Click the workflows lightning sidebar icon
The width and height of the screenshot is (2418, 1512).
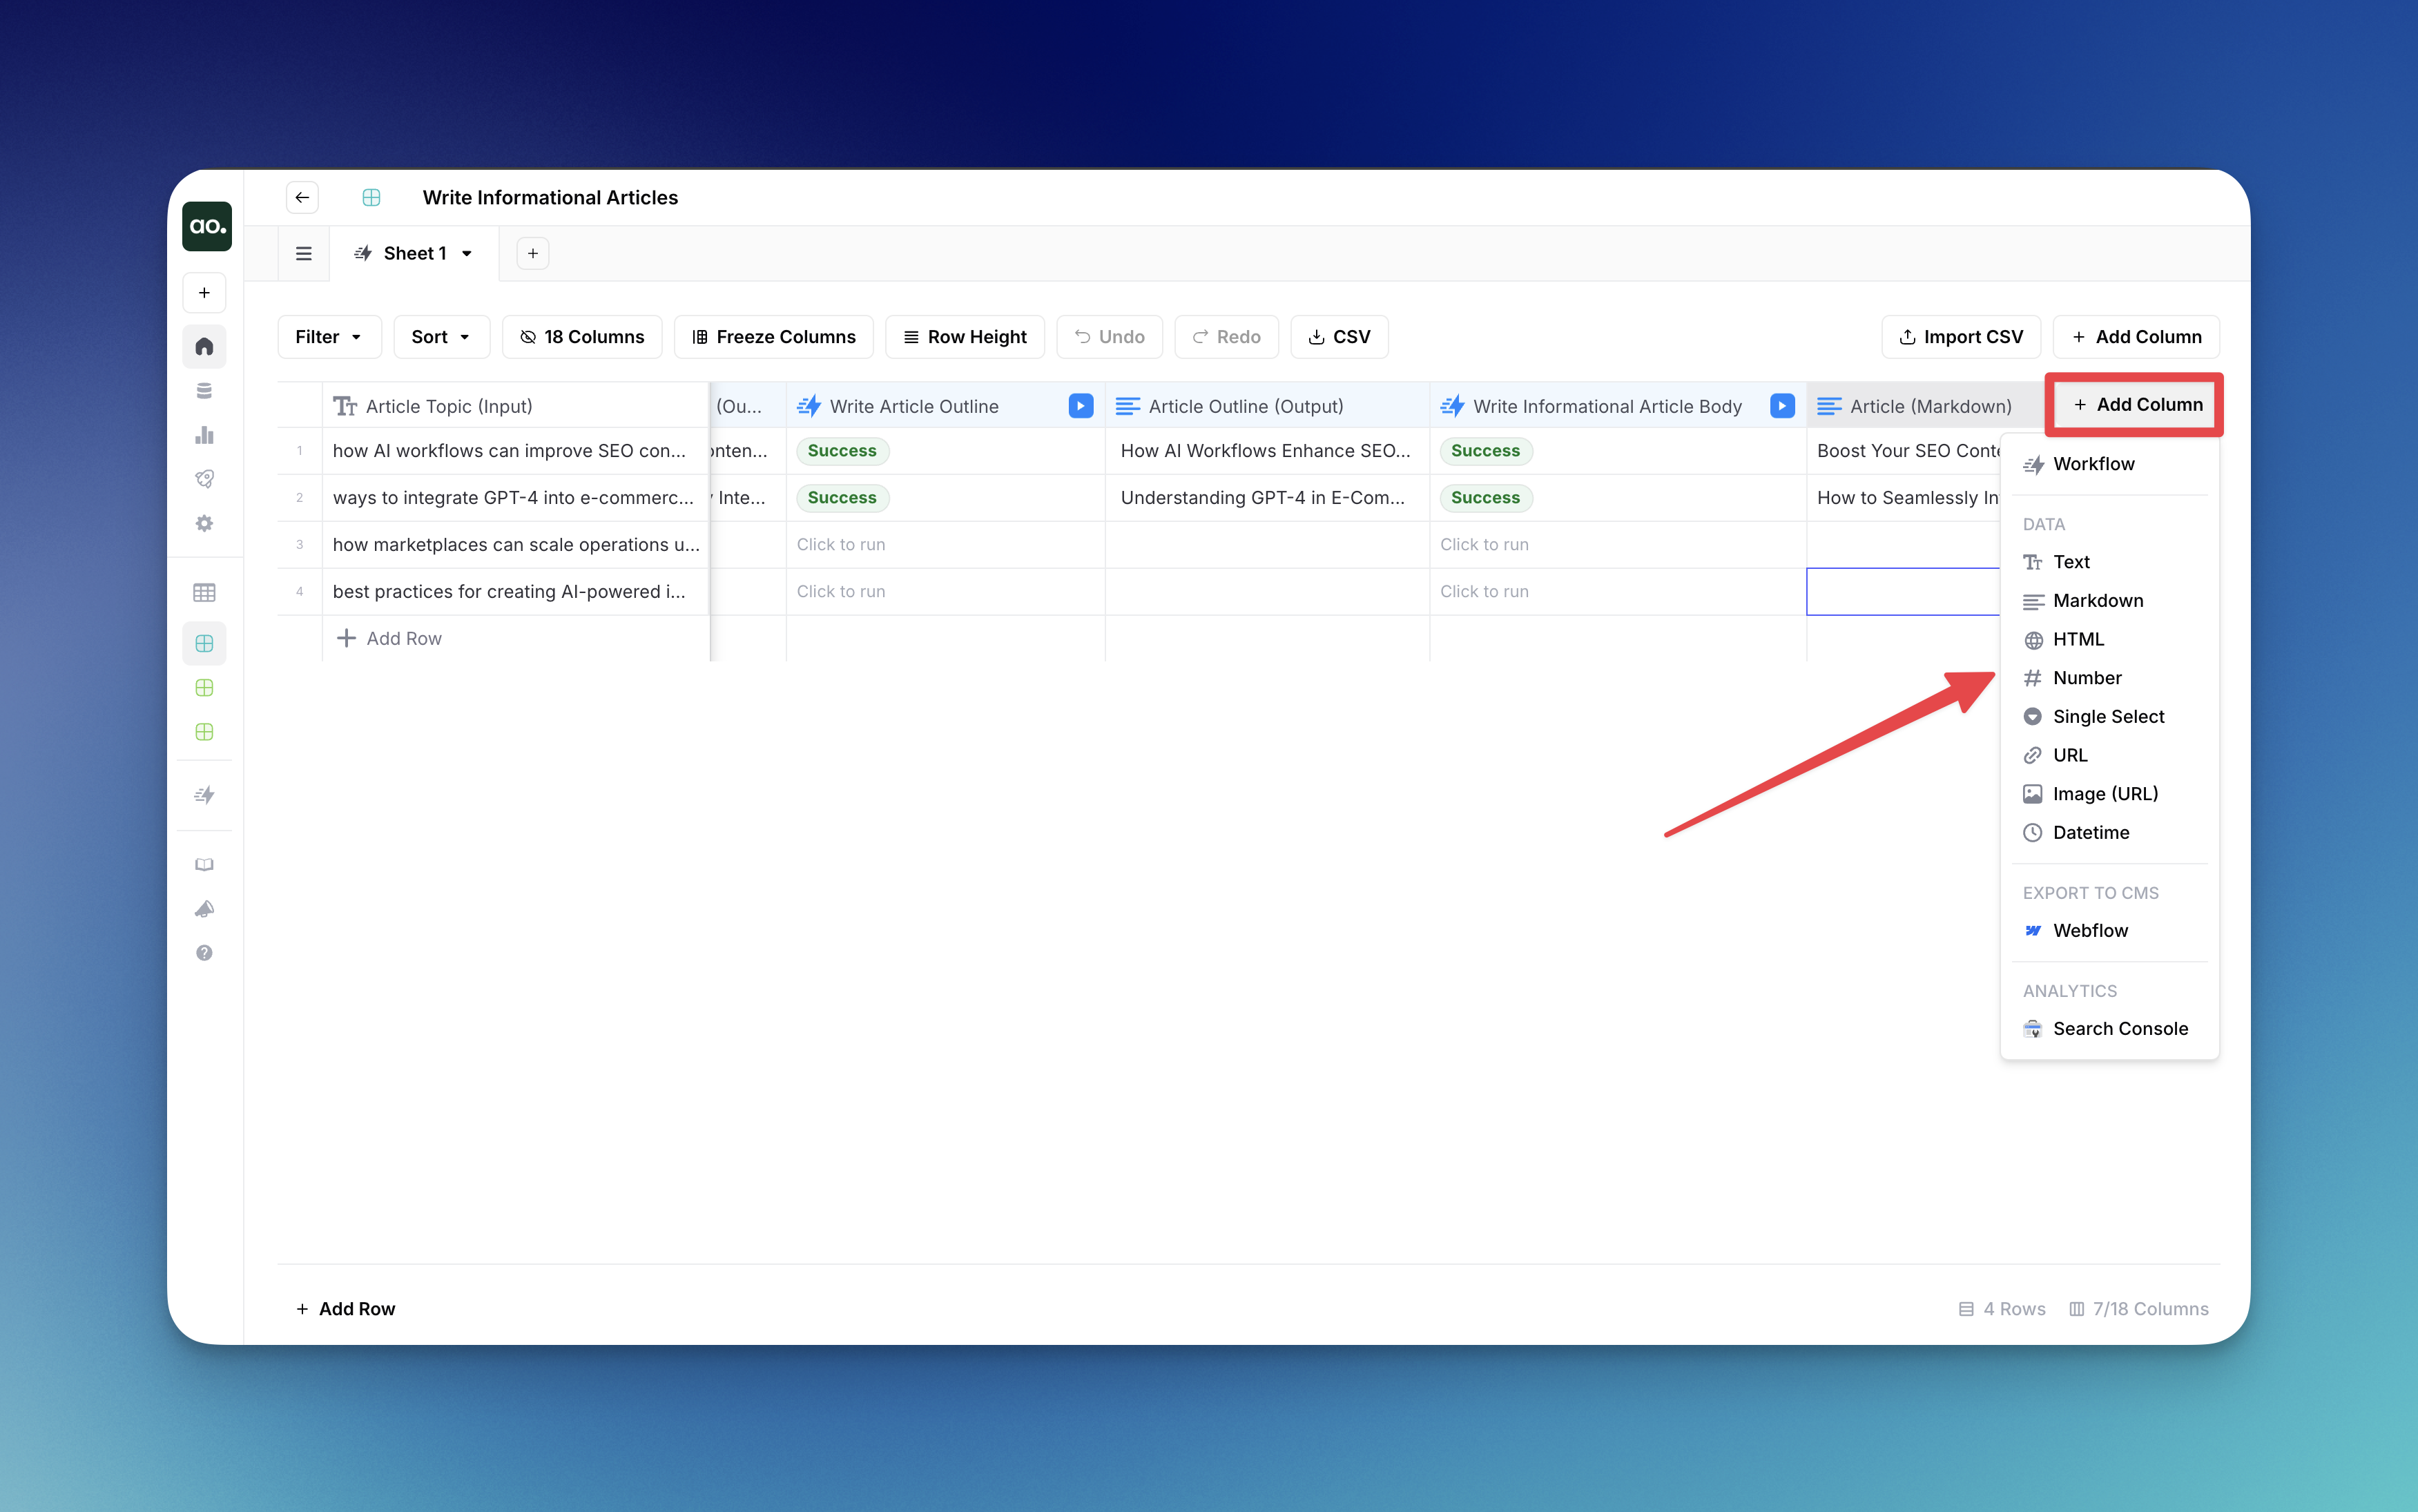click(x=204, y=795)
